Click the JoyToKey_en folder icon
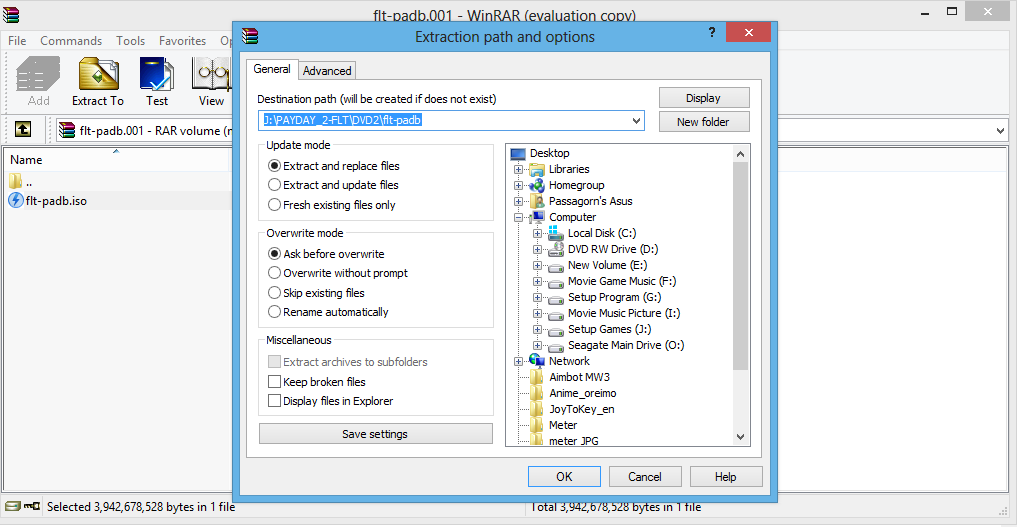The height and width of the screenshot is (527, 1017). pyautogui.click(x=536, y=409)
